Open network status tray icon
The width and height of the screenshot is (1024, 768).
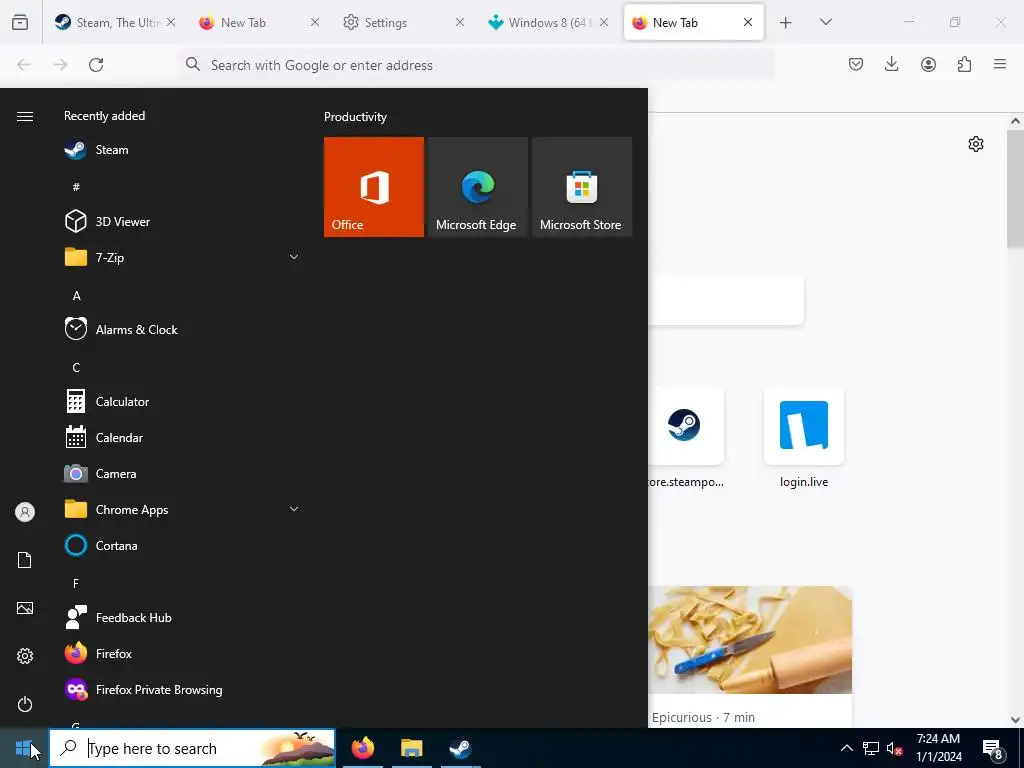click(871, 748)
